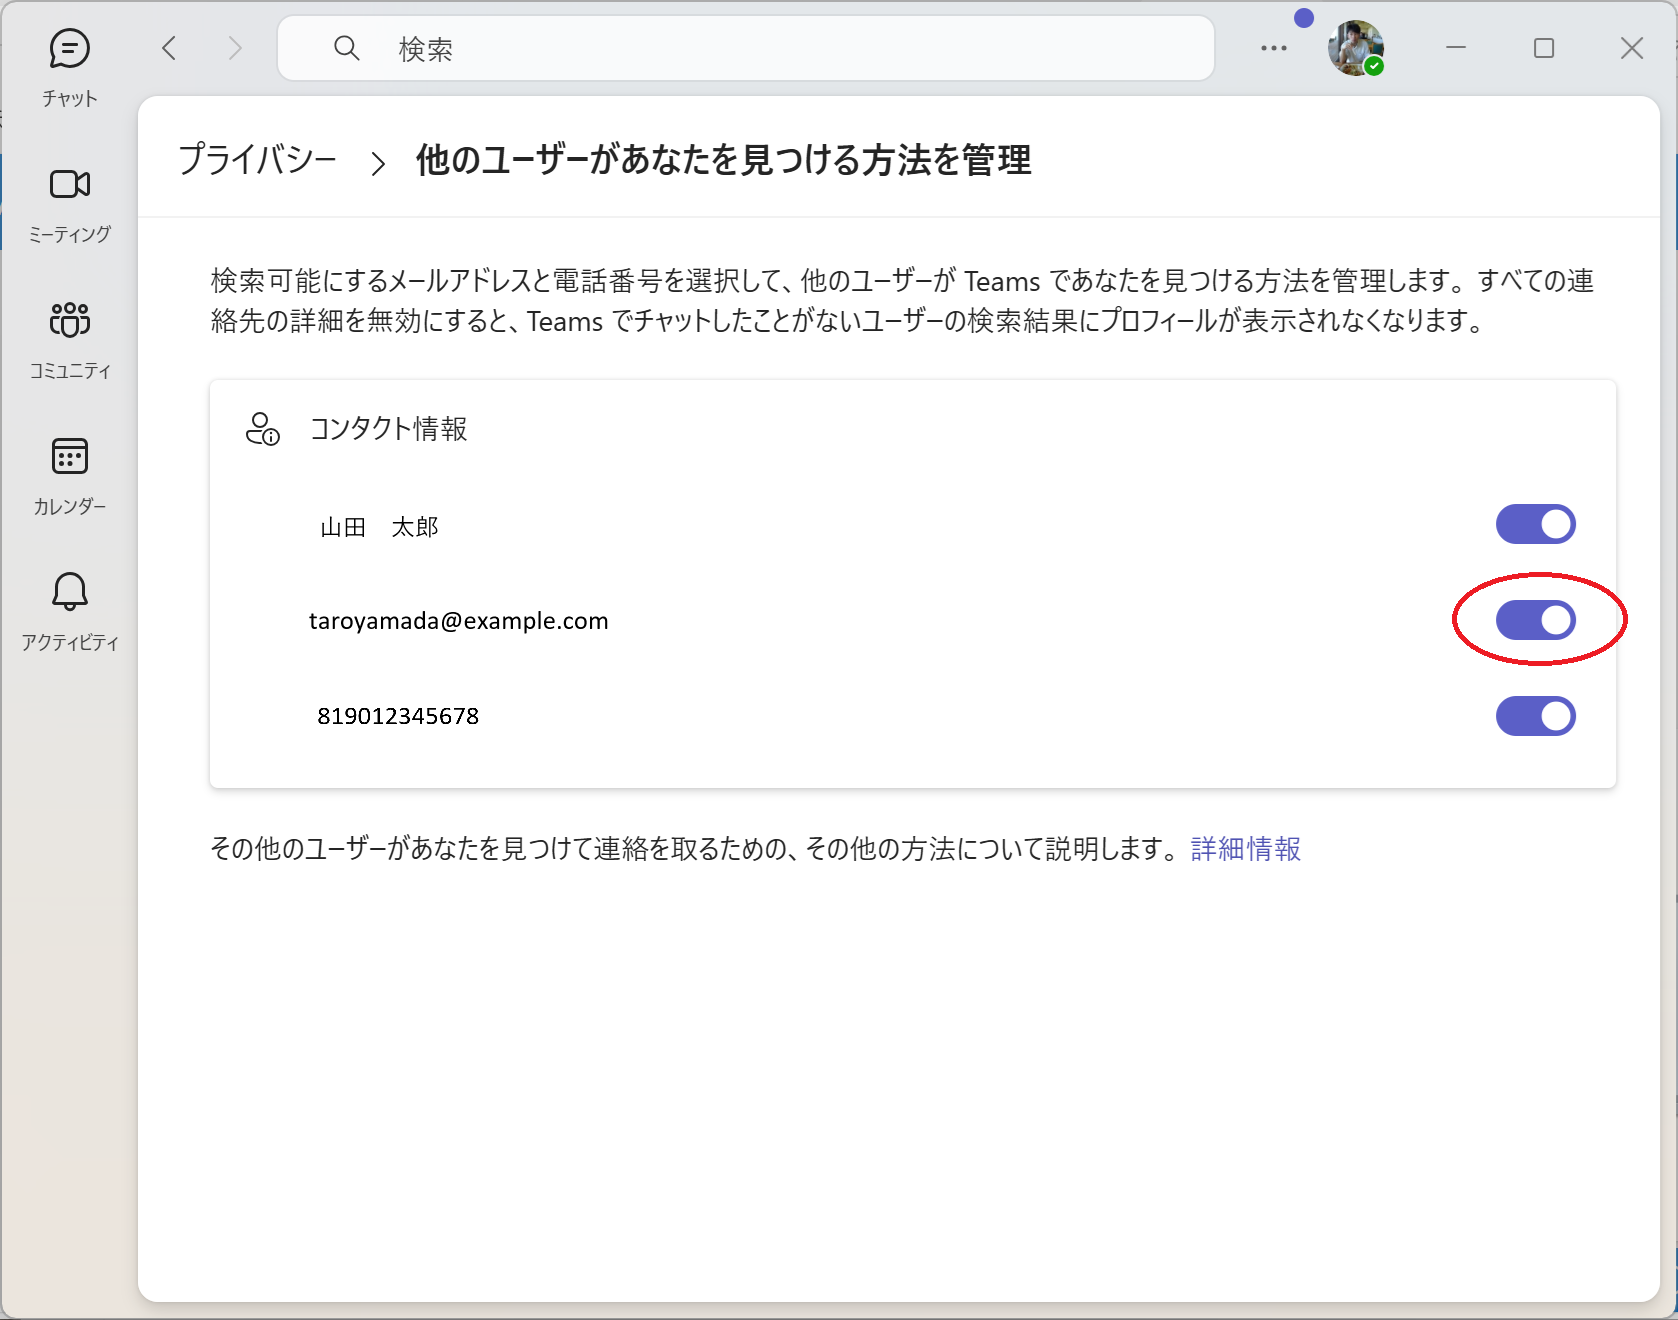Click the back arrow navigation icon
The width and height of the screenshot is (1678, 1320).
169,48
